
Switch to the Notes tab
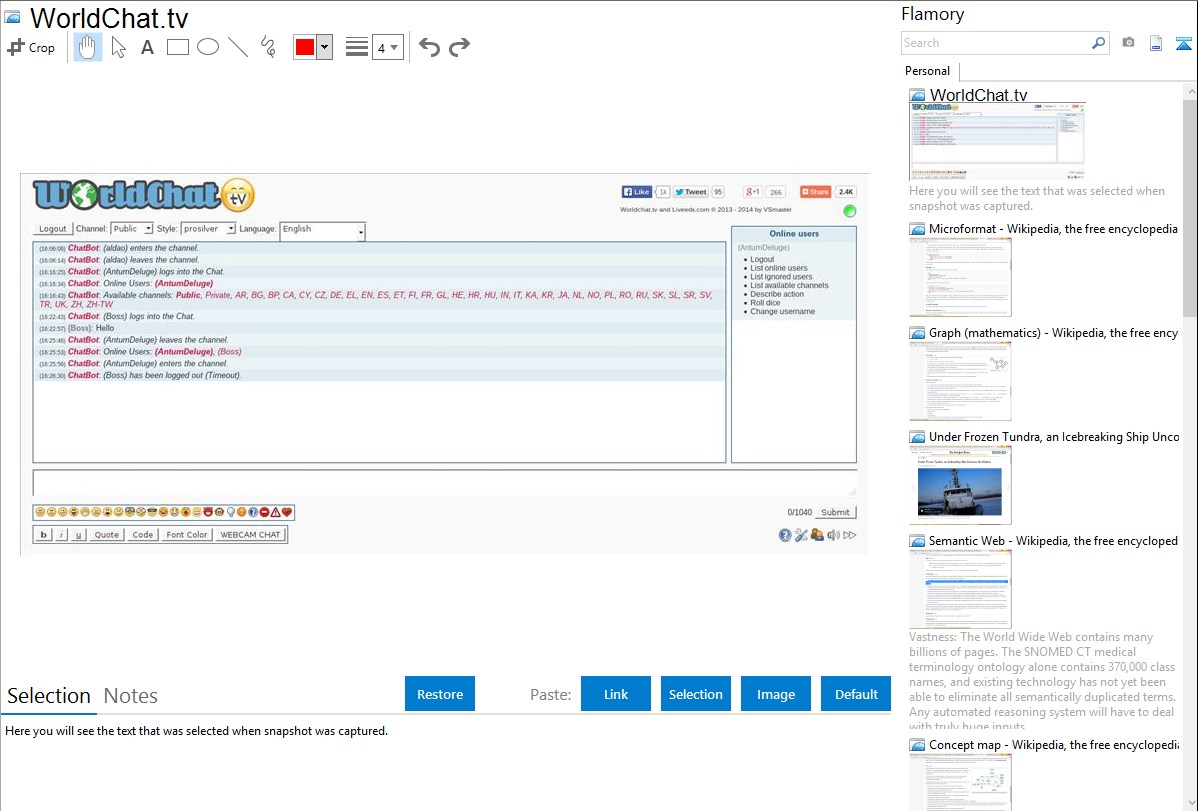point(131,696)
